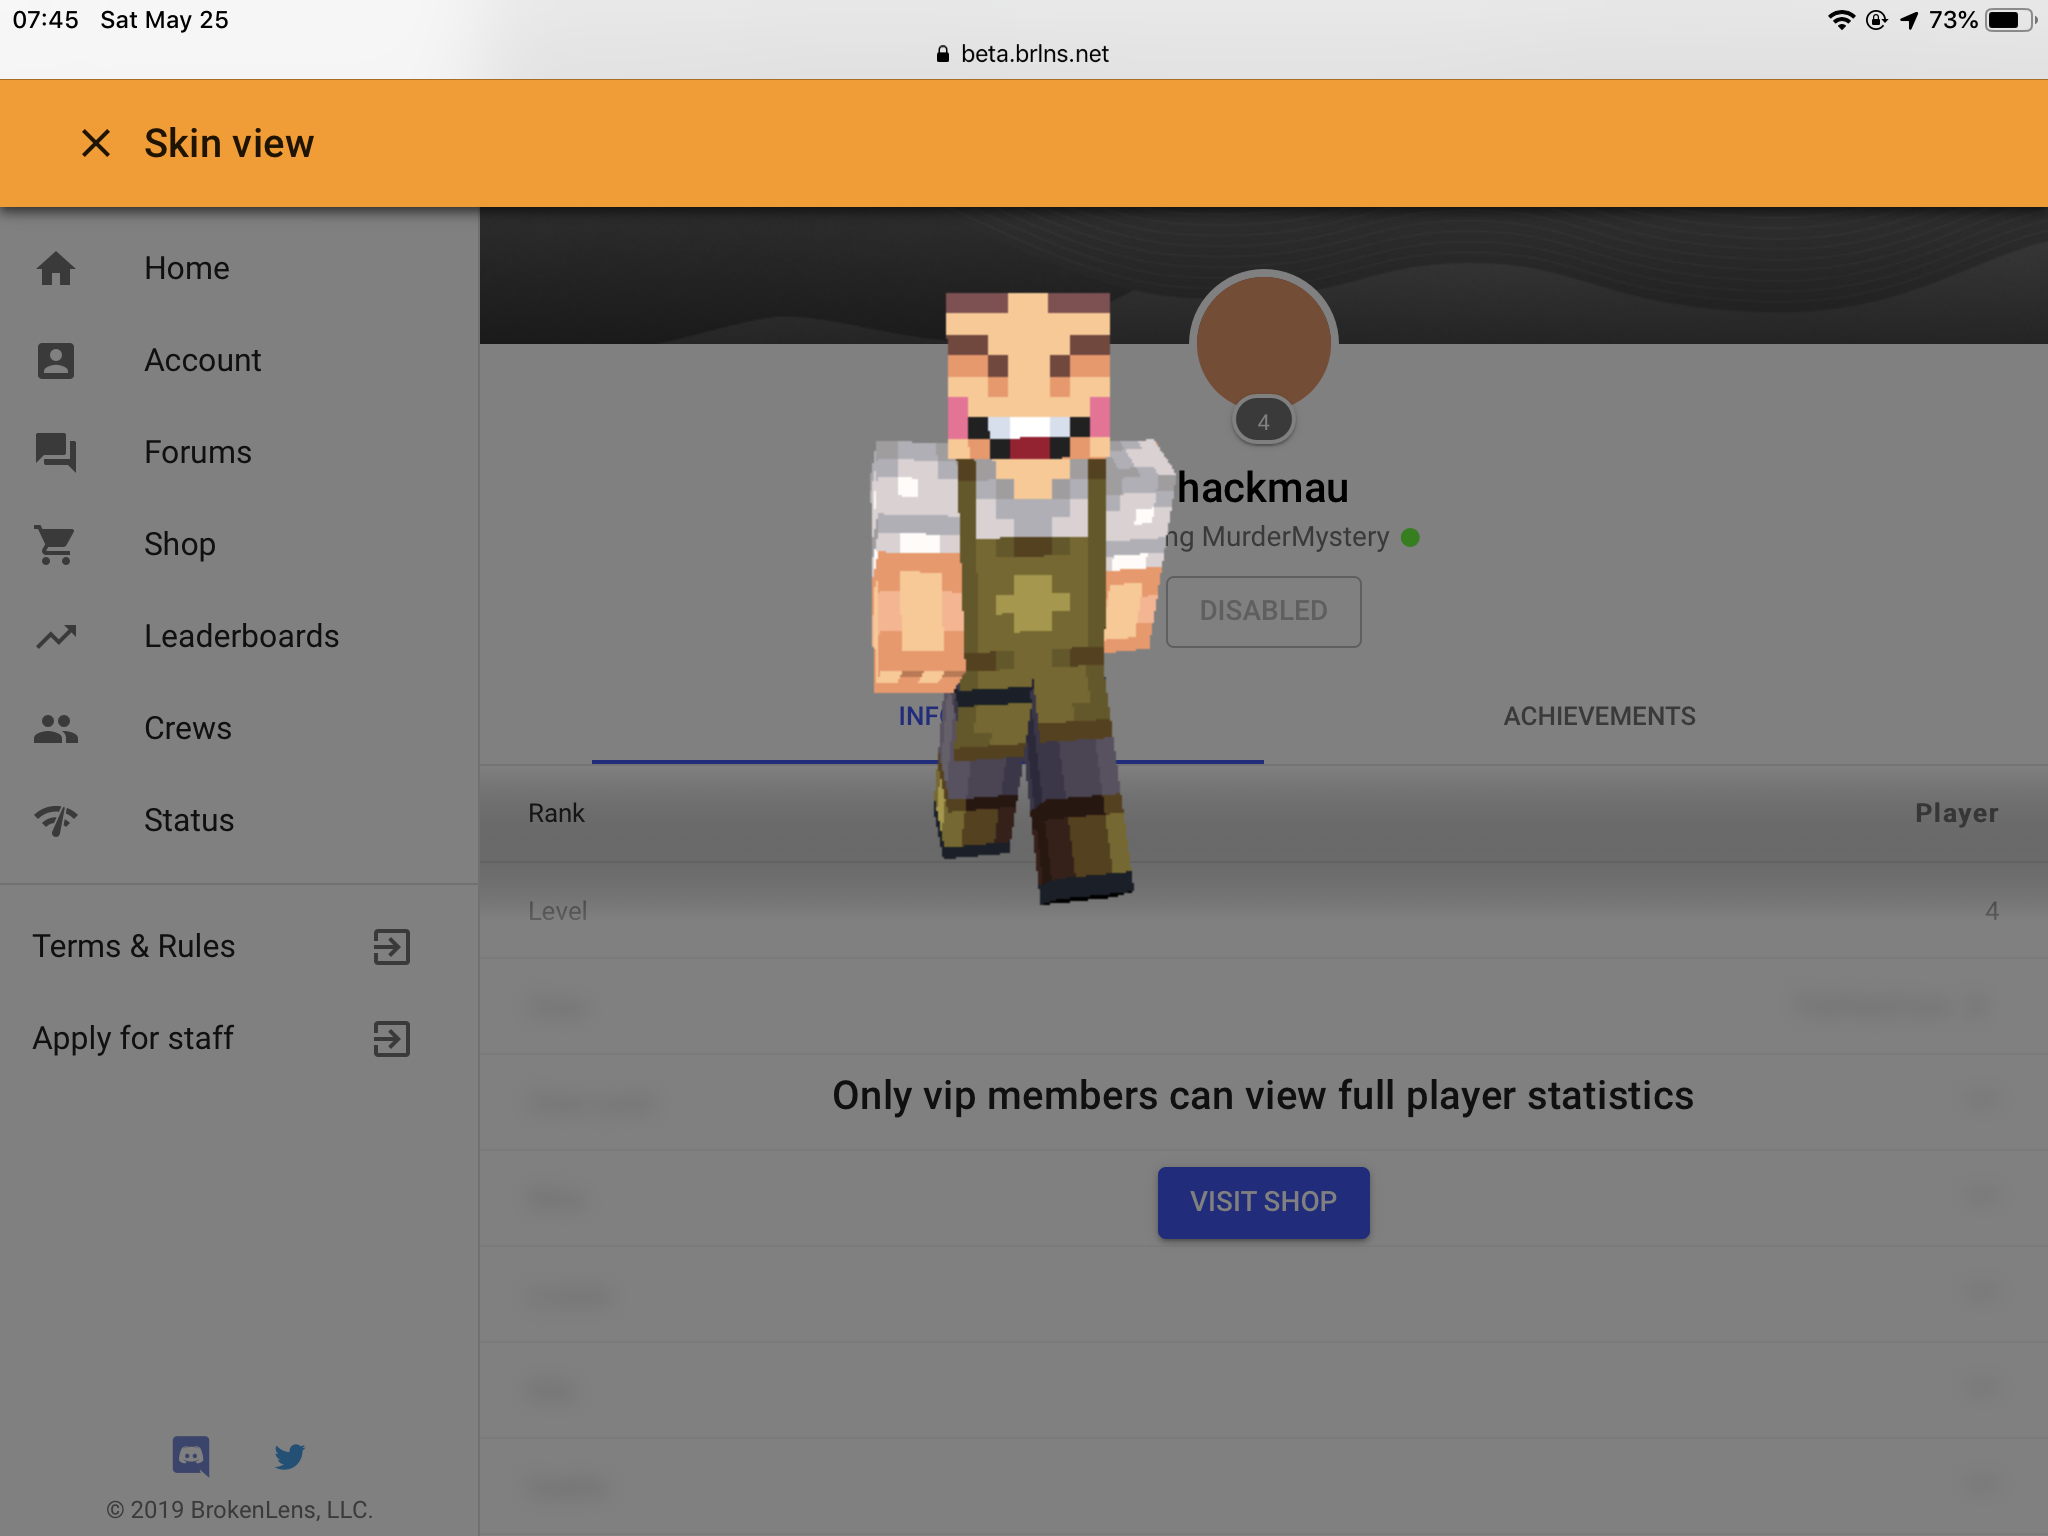The height and width of the screenshot is (1536, 2048).
Task: Click the green online status dot
Action: click(1410, 538)
